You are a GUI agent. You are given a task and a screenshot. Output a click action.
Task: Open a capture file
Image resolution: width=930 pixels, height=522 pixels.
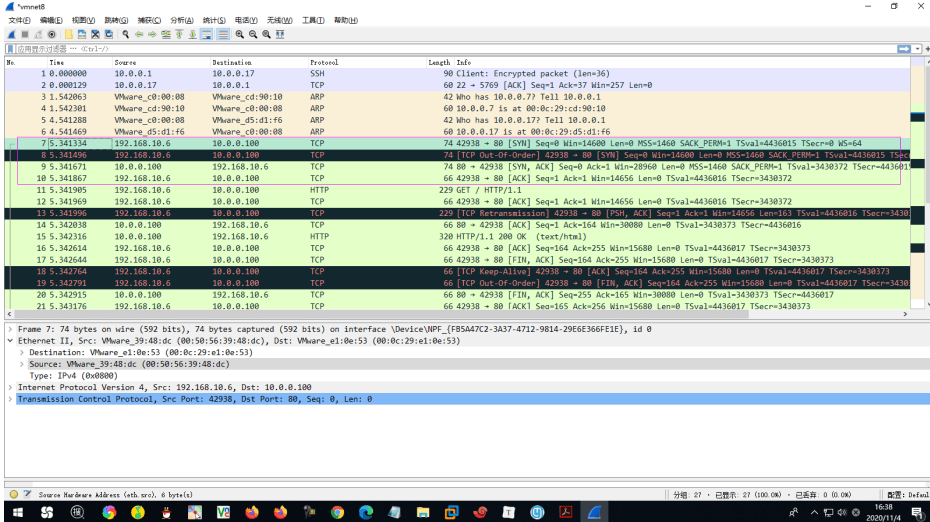(69, 34)
